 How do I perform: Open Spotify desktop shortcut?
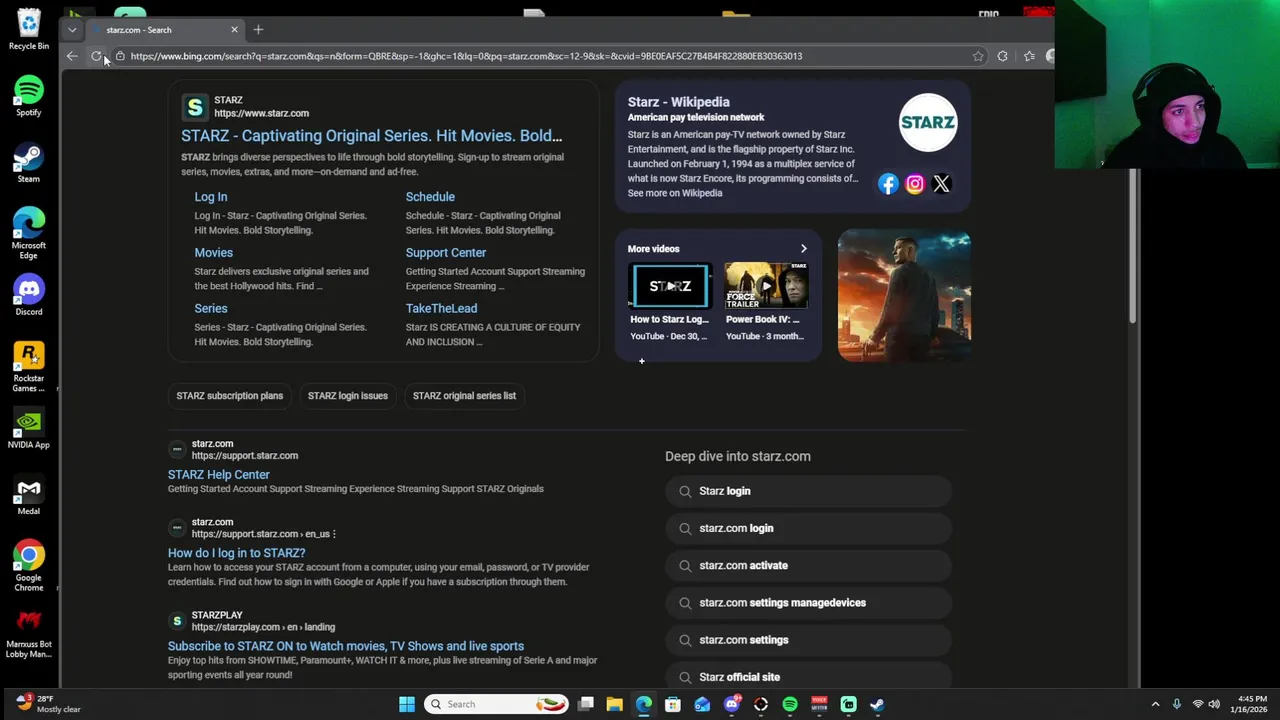[x=29, y=96]
